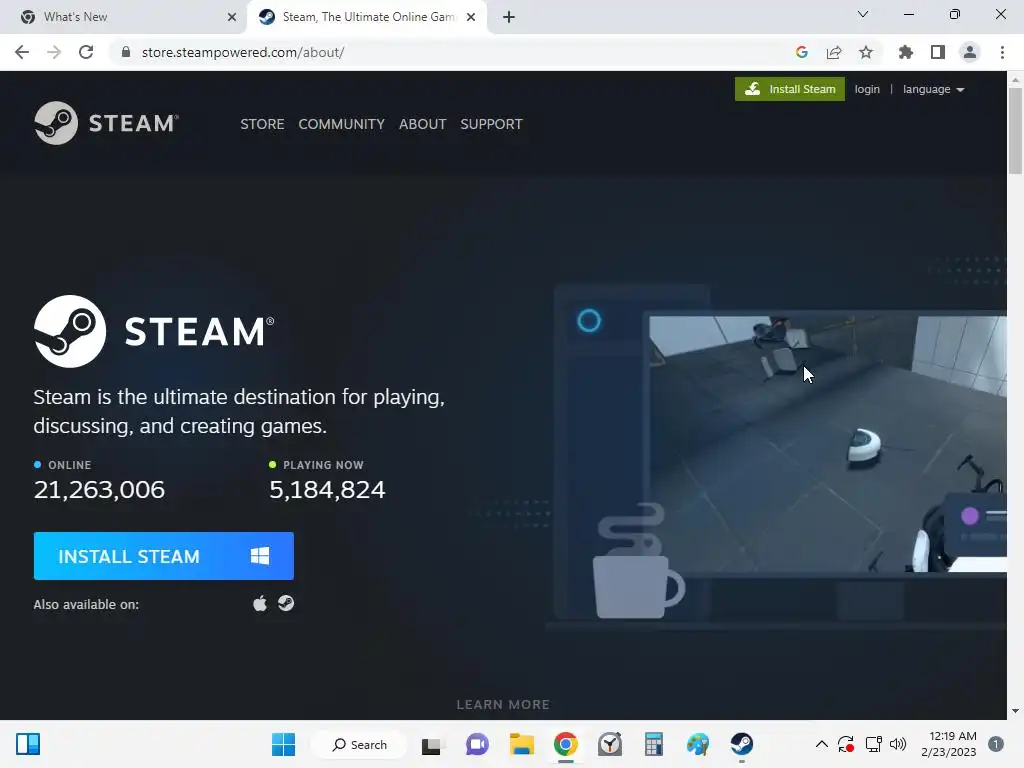View site security lock info

tap(126, 52)
